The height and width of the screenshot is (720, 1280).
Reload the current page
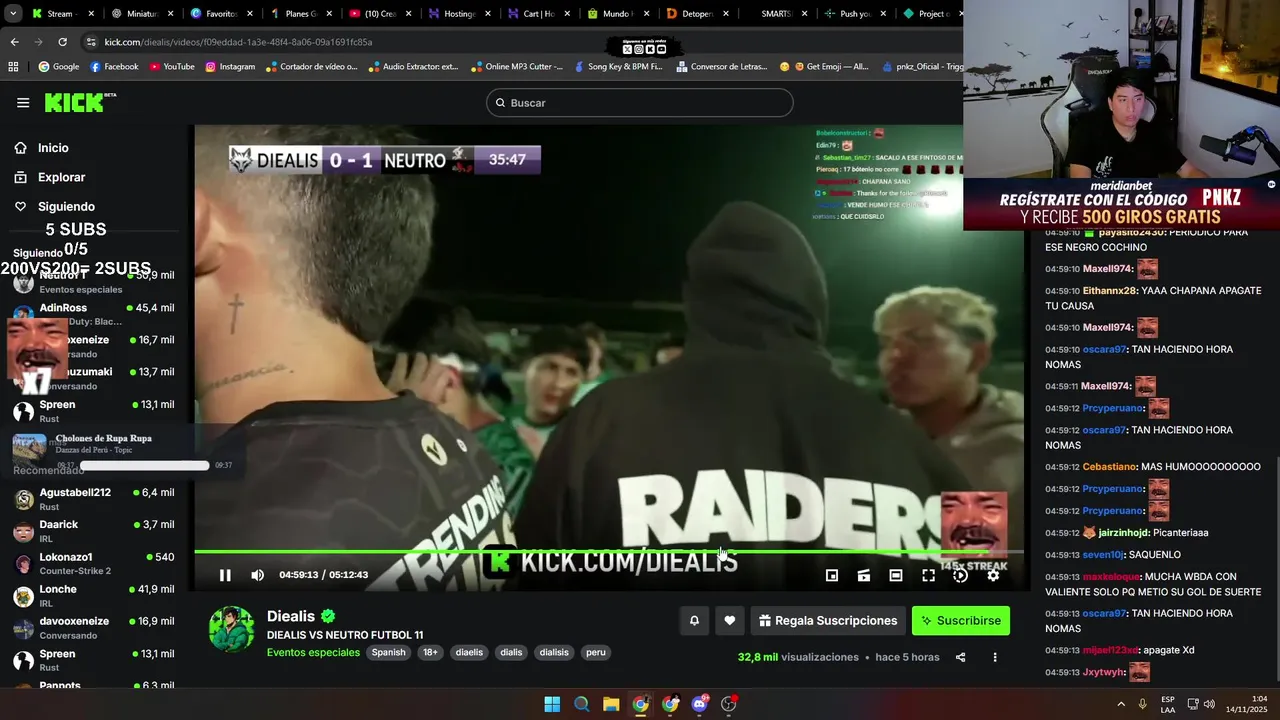[x=62, y=42]
